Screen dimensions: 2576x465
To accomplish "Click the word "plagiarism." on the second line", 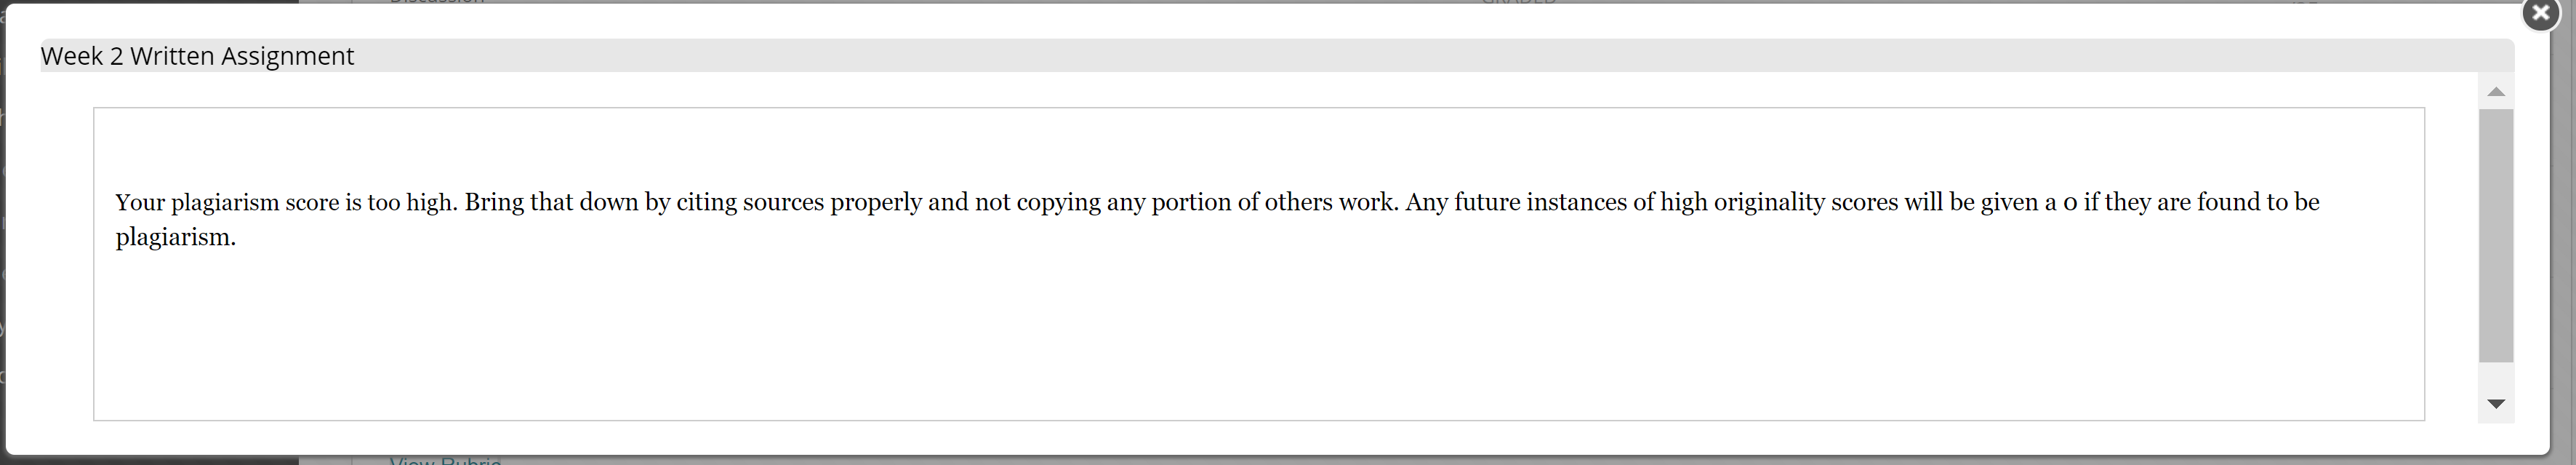I will point(176,238).
